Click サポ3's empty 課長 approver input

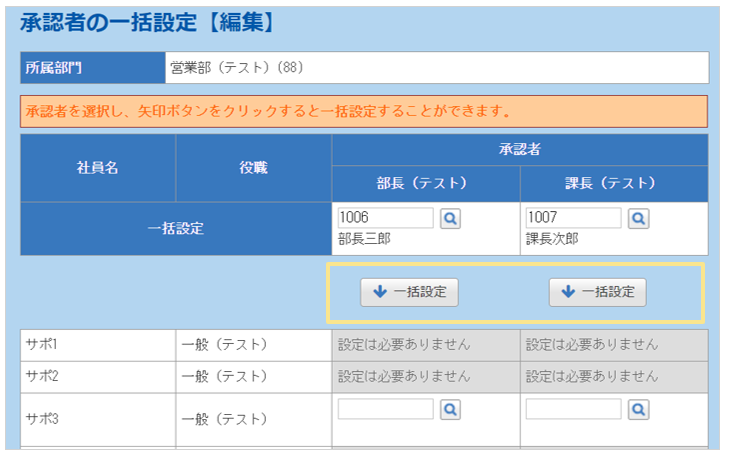click(573, 409)
